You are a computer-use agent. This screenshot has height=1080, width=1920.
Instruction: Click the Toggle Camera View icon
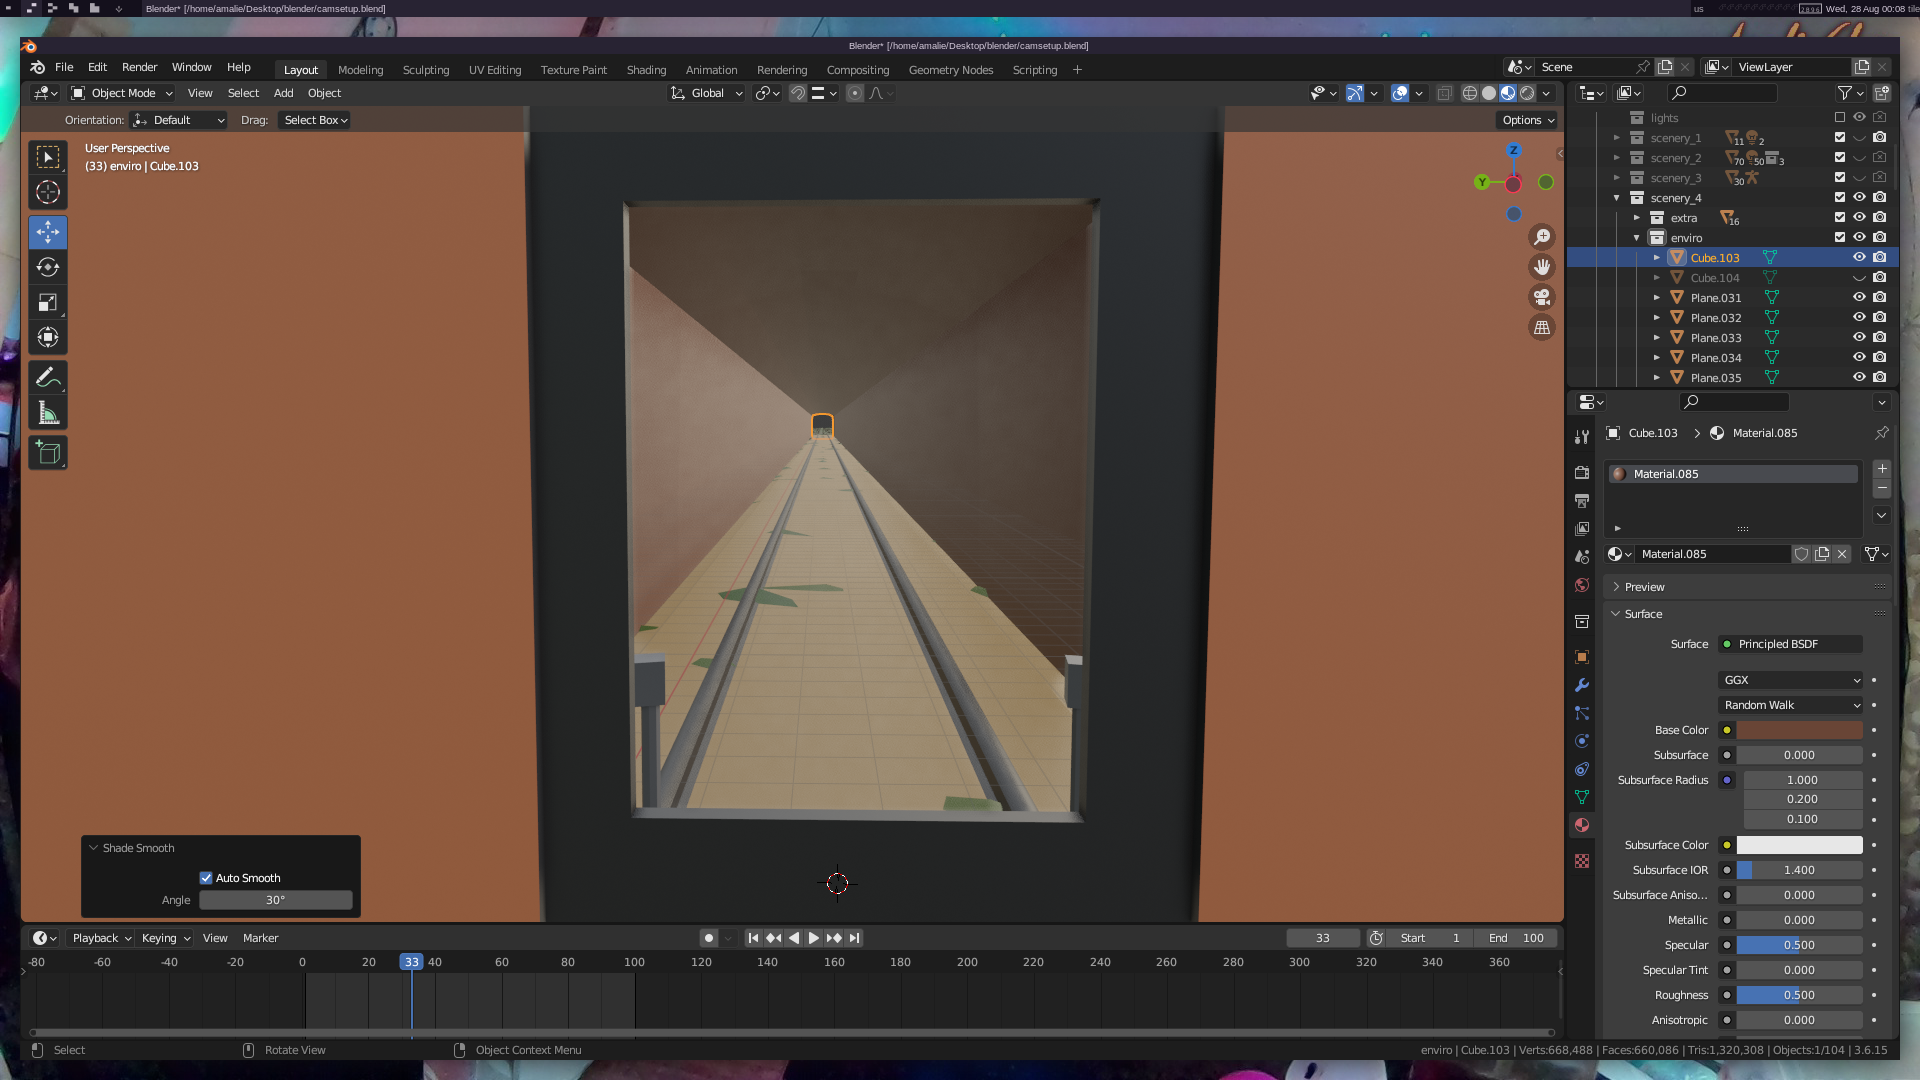click(x=1542, y=297)
